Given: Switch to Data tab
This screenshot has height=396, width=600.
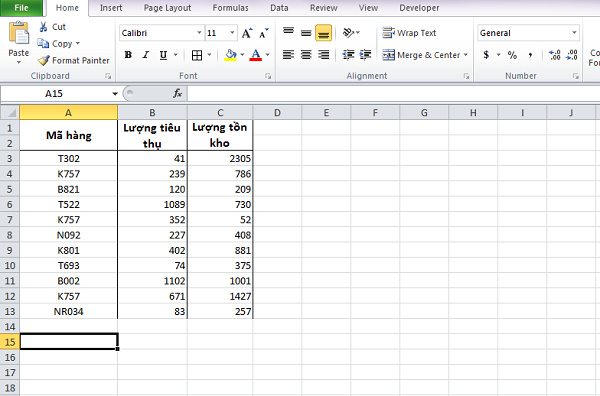Looking at the screenshot, I should [x=279, y=8].
